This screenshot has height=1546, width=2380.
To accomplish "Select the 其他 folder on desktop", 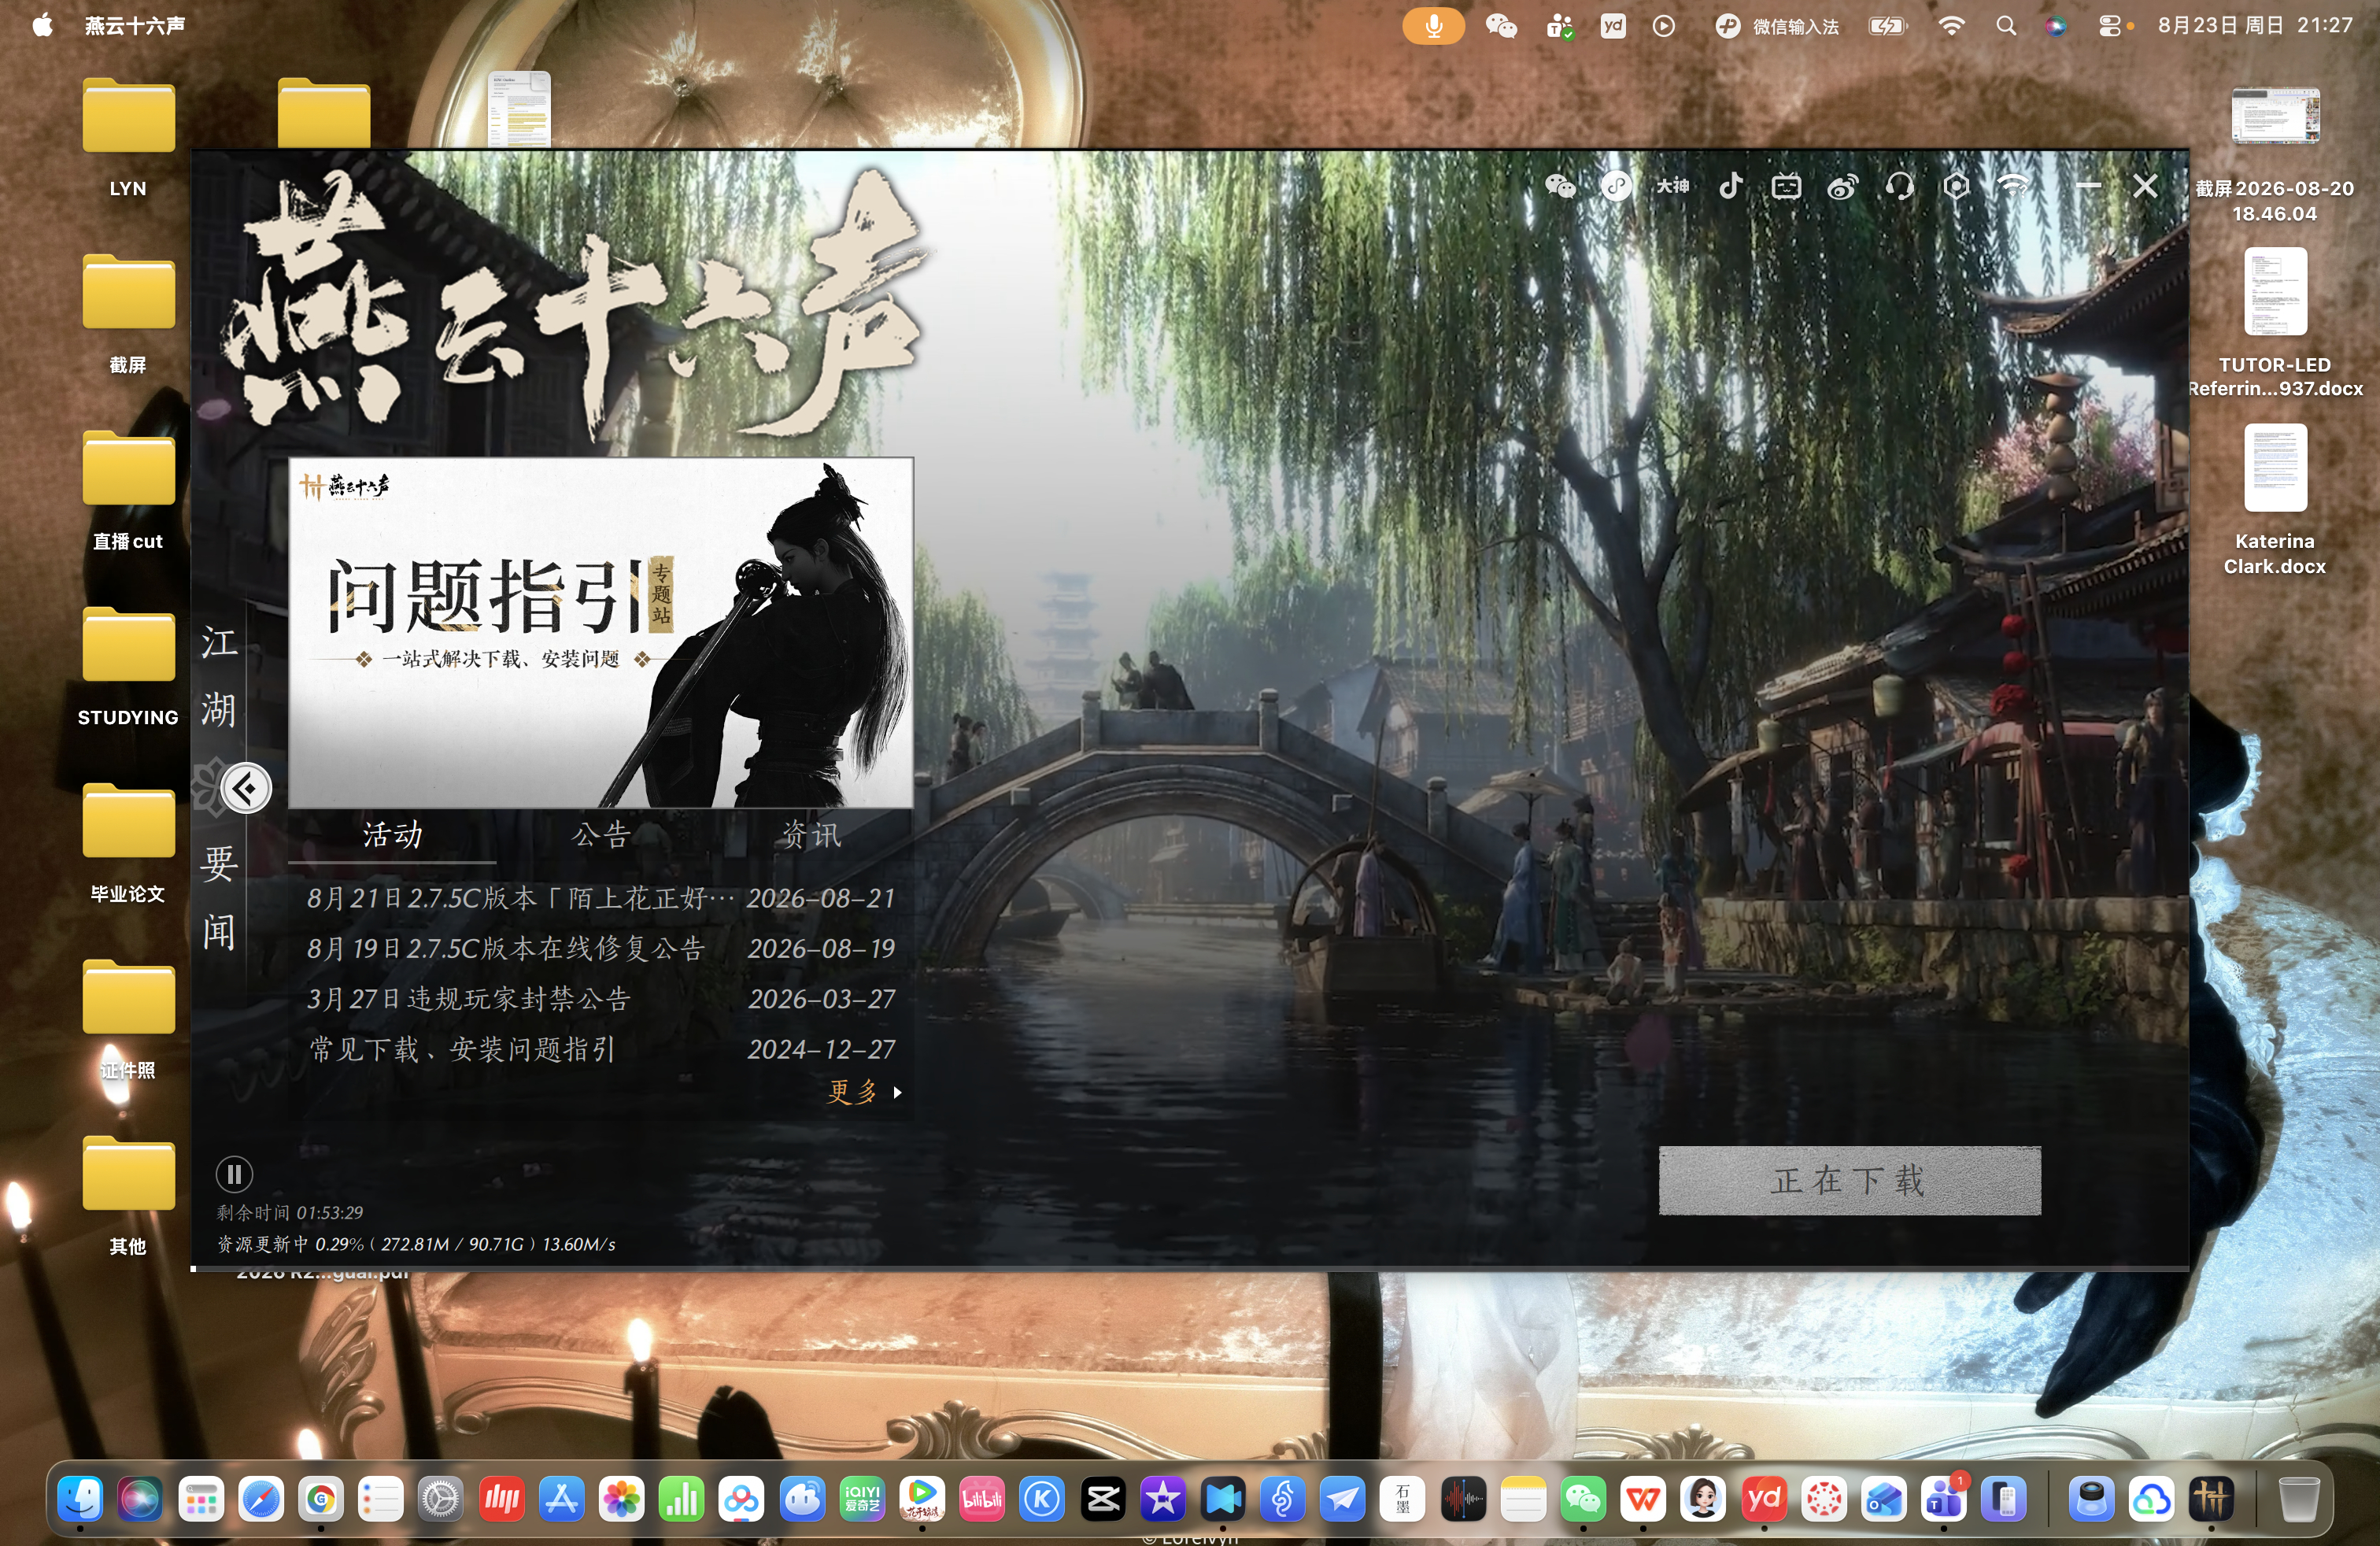I will [x=128, y=1195].
